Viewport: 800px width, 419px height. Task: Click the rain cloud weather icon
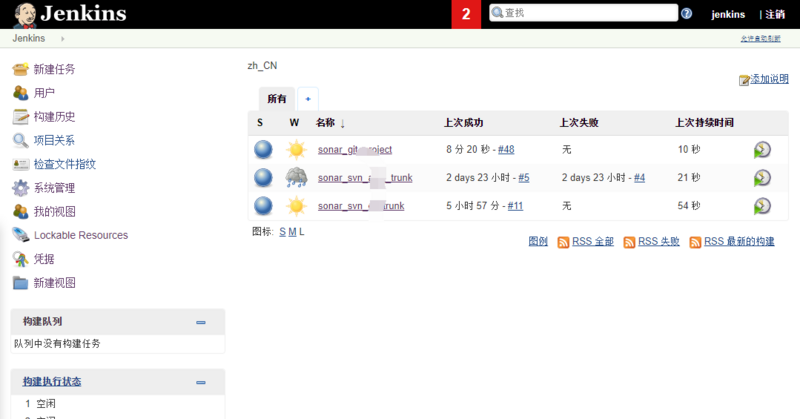pos(296,178)
